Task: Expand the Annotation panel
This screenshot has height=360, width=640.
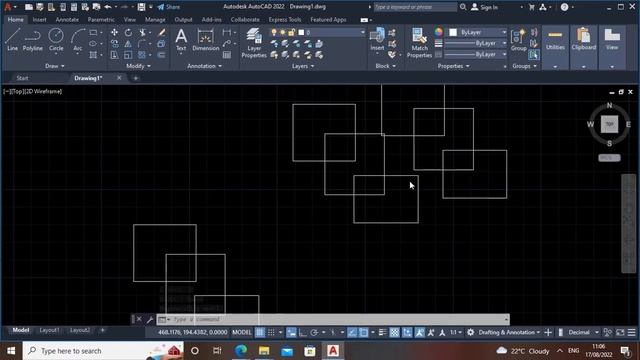Action: pyautogui.click(x=204, y=66)
